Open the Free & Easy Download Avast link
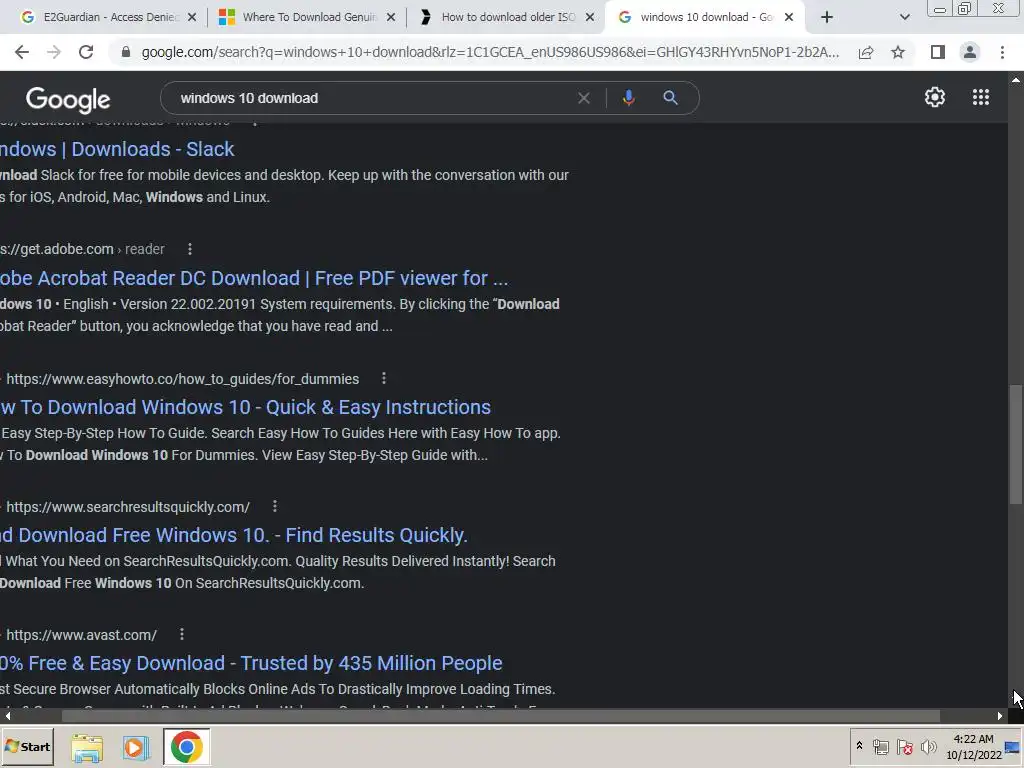This screenshot has width=1024, height=768. 251,664
